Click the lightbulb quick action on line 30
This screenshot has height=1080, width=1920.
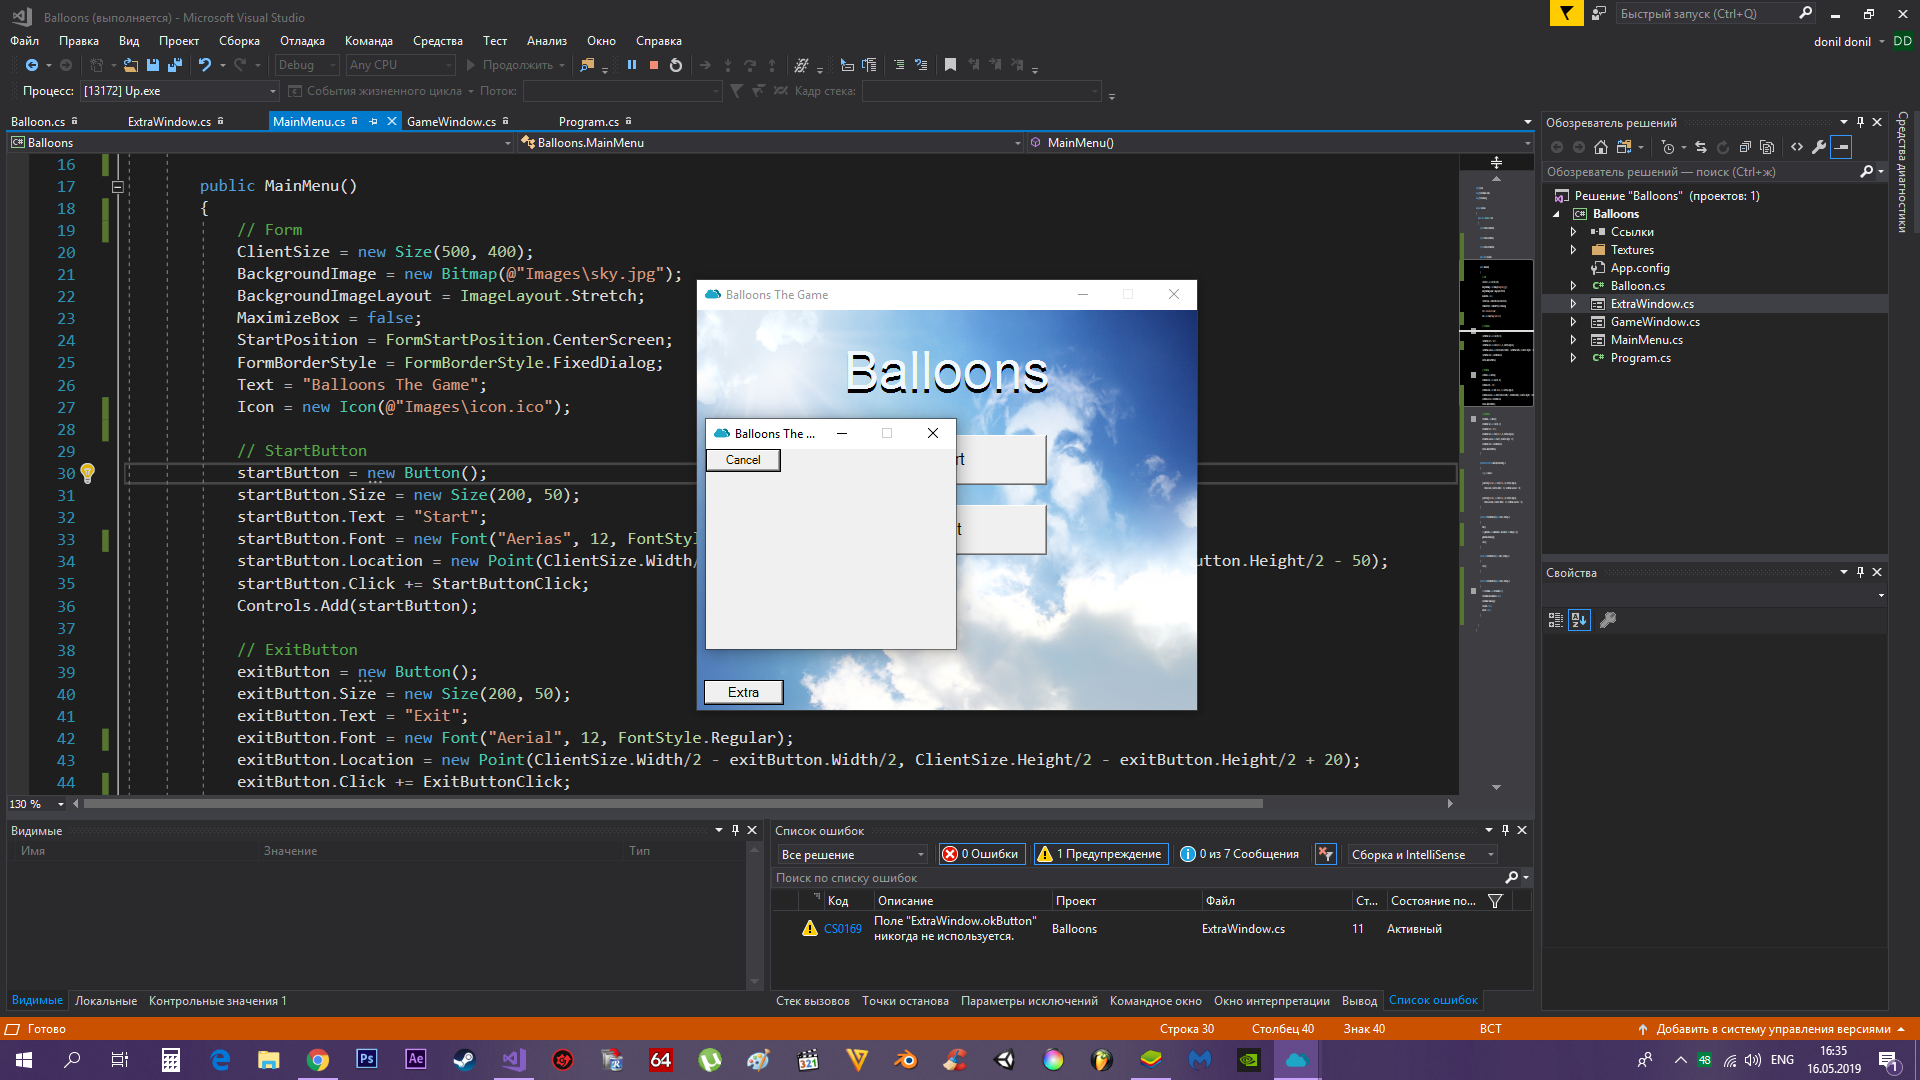[88, 473]
